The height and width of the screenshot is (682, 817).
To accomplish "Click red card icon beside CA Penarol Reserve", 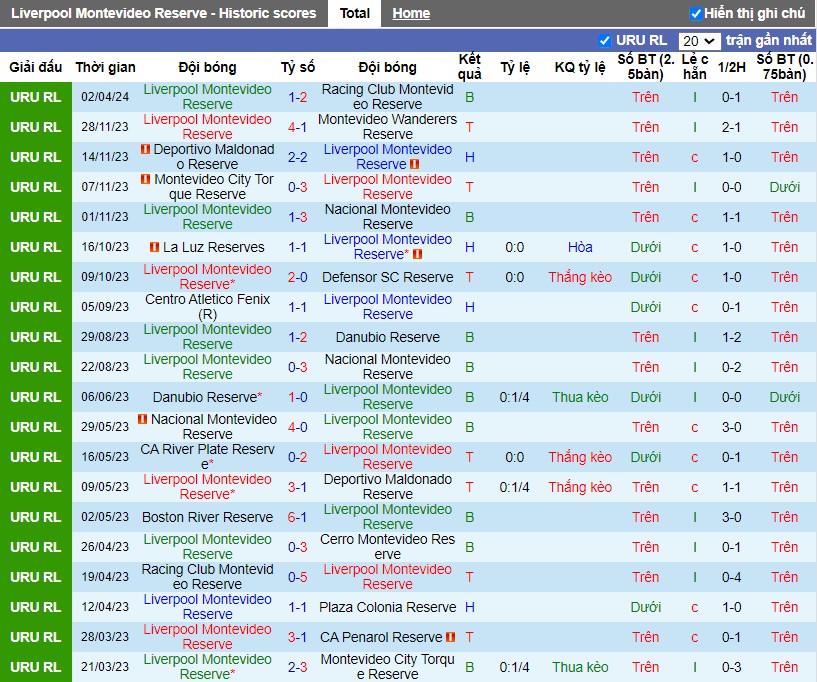I will click(x=451, y=637).
